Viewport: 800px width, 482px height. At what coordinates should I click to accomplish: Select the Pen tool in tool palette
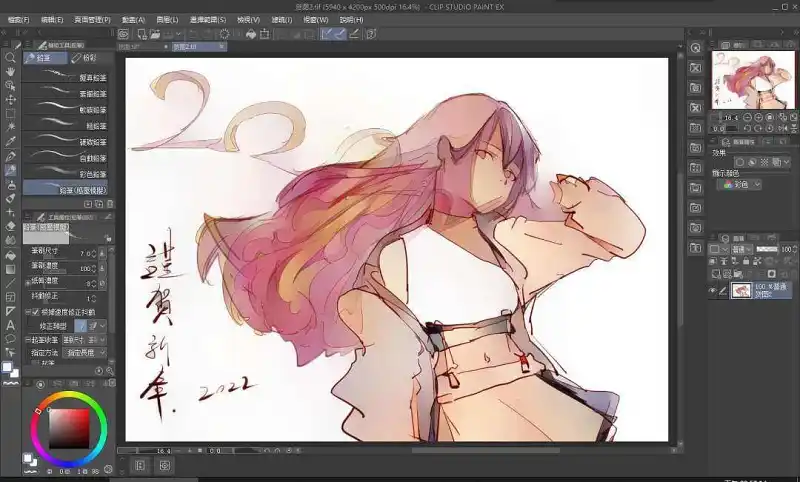(x=10, y=156)
